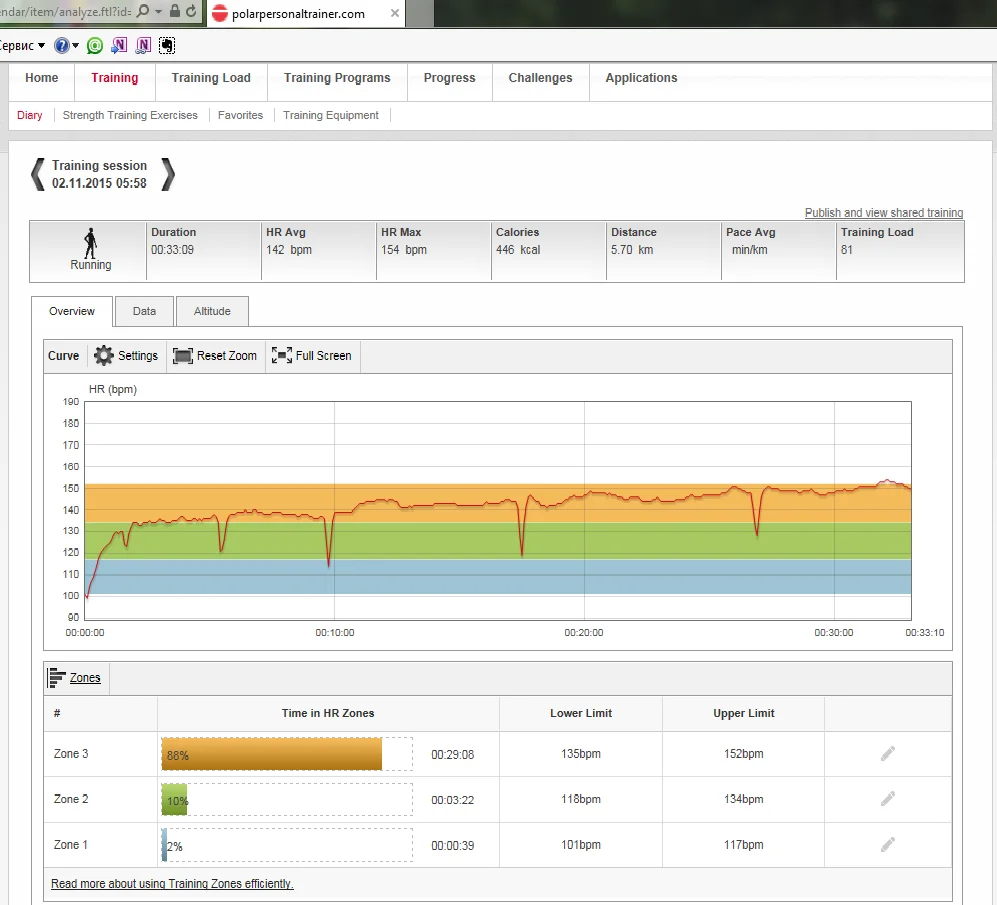Expand the address bar search dropdown
This screenshot has width=997, height=905.
tap(158, 11)
